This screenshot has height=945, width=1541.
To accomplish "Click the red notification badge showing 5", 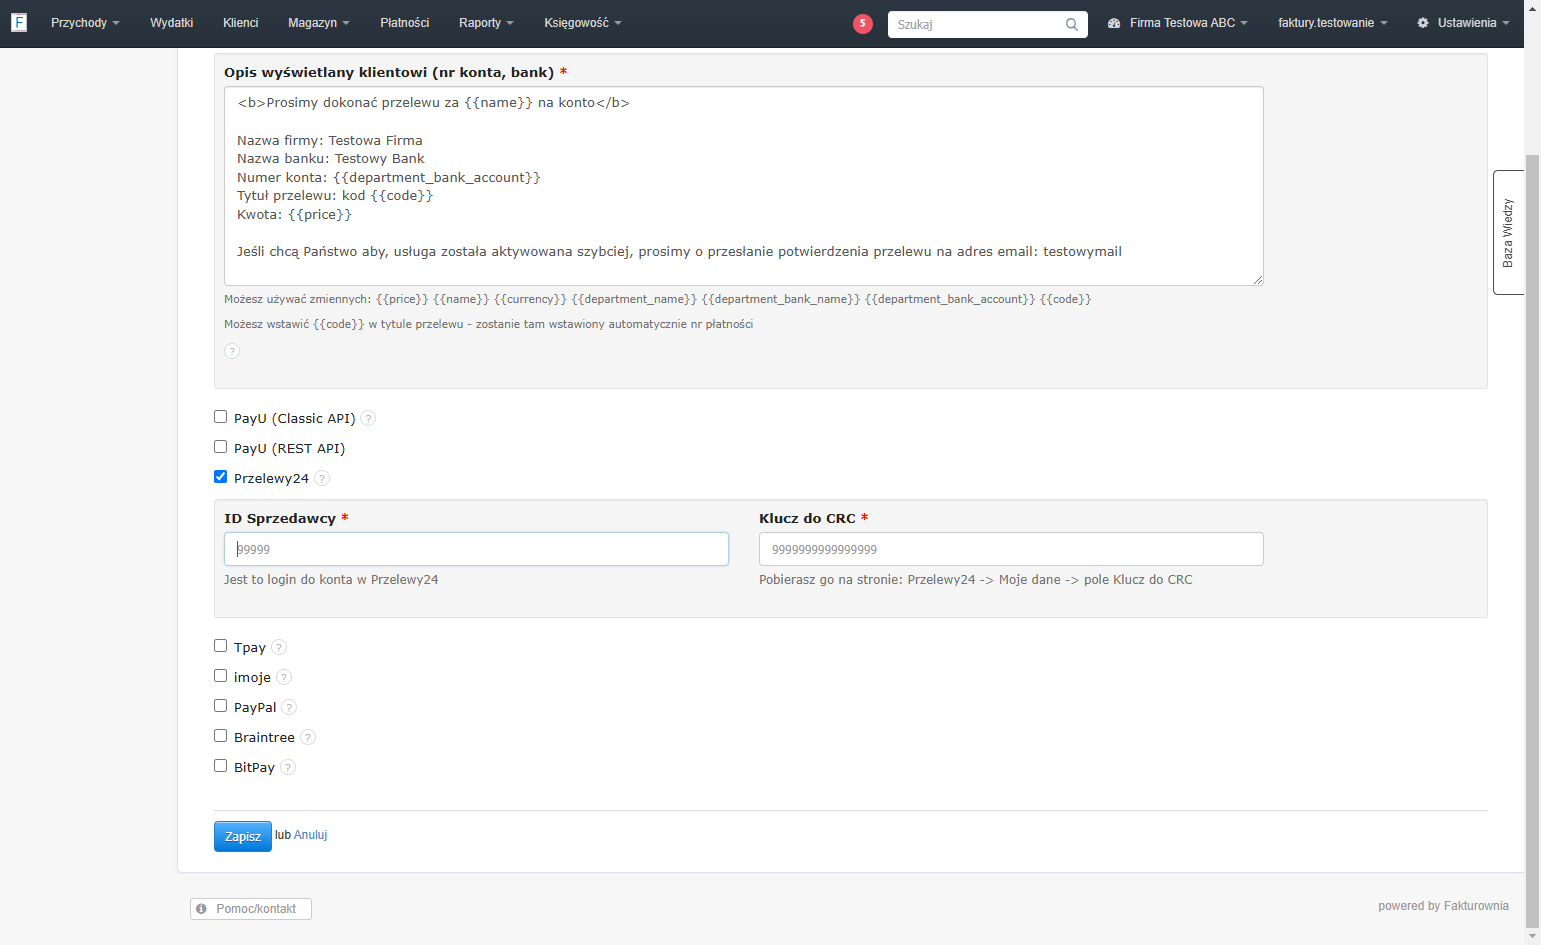I will click(x=863, y=23).
